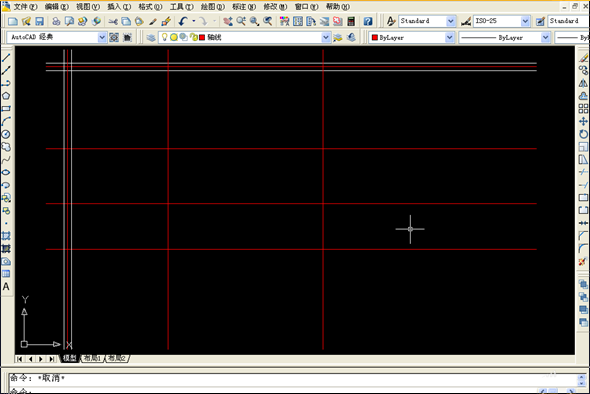The image size is (590, 394).
Task: Open the Undo history dropdown arrow
Action: click(194, 21)
